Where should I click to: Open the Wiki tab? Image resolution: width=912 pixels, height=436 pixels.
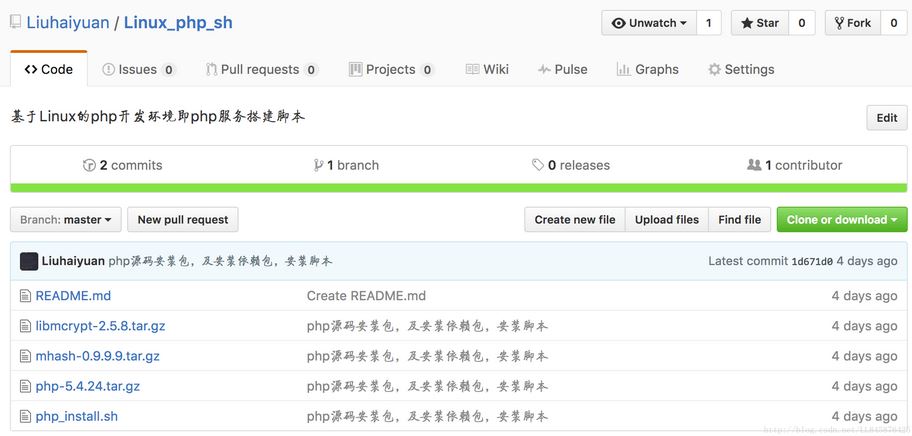tap(487, 70)
